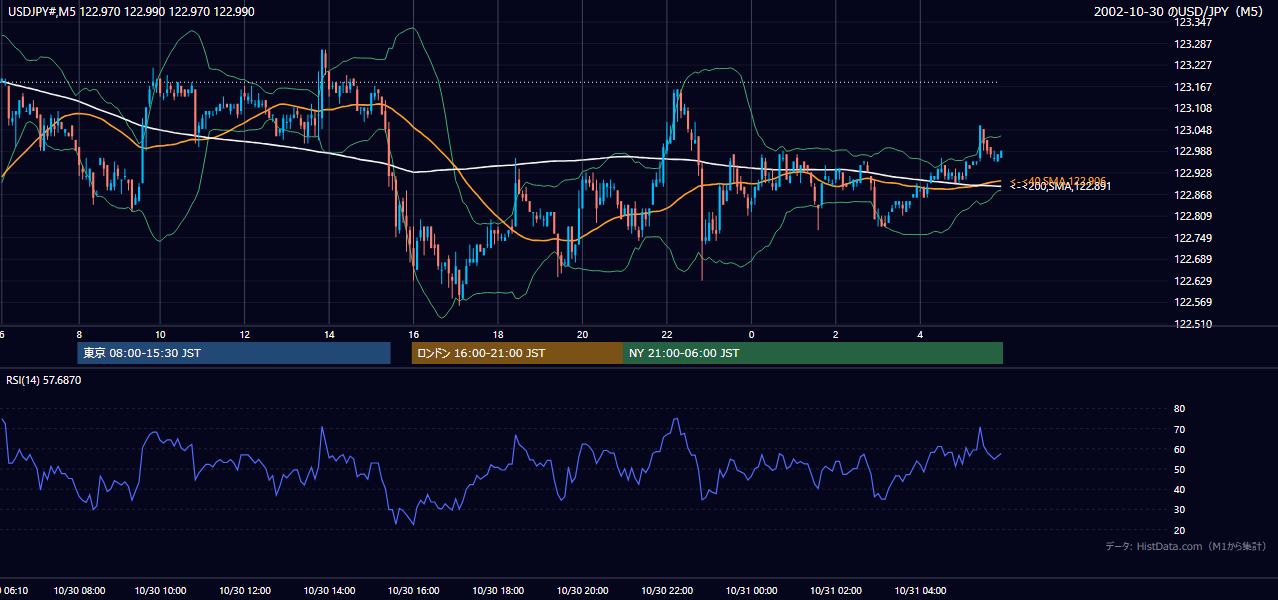Select the London 16:00-21:00 JST session bar
The width and height of the screenshot is (1278, 600).
(517, 353)
